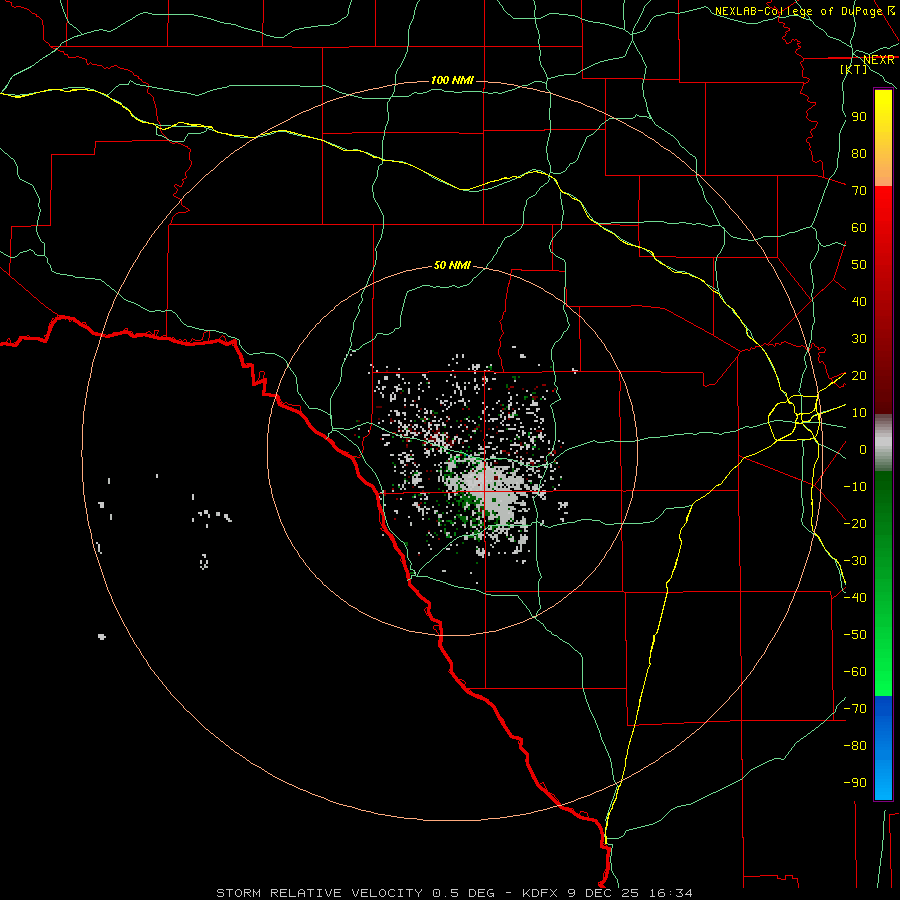
Task: Click the positive "30" scale value
Action: point(859,339)
